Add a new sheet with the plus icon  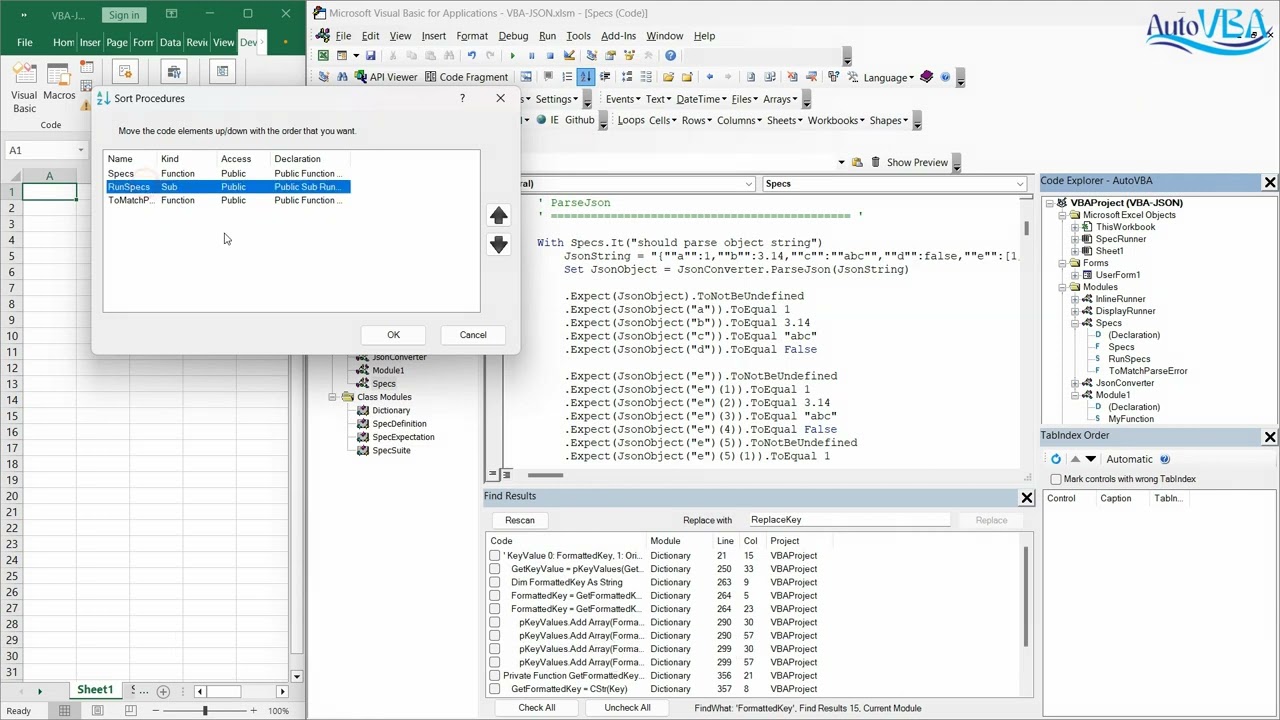click(163, 691)
